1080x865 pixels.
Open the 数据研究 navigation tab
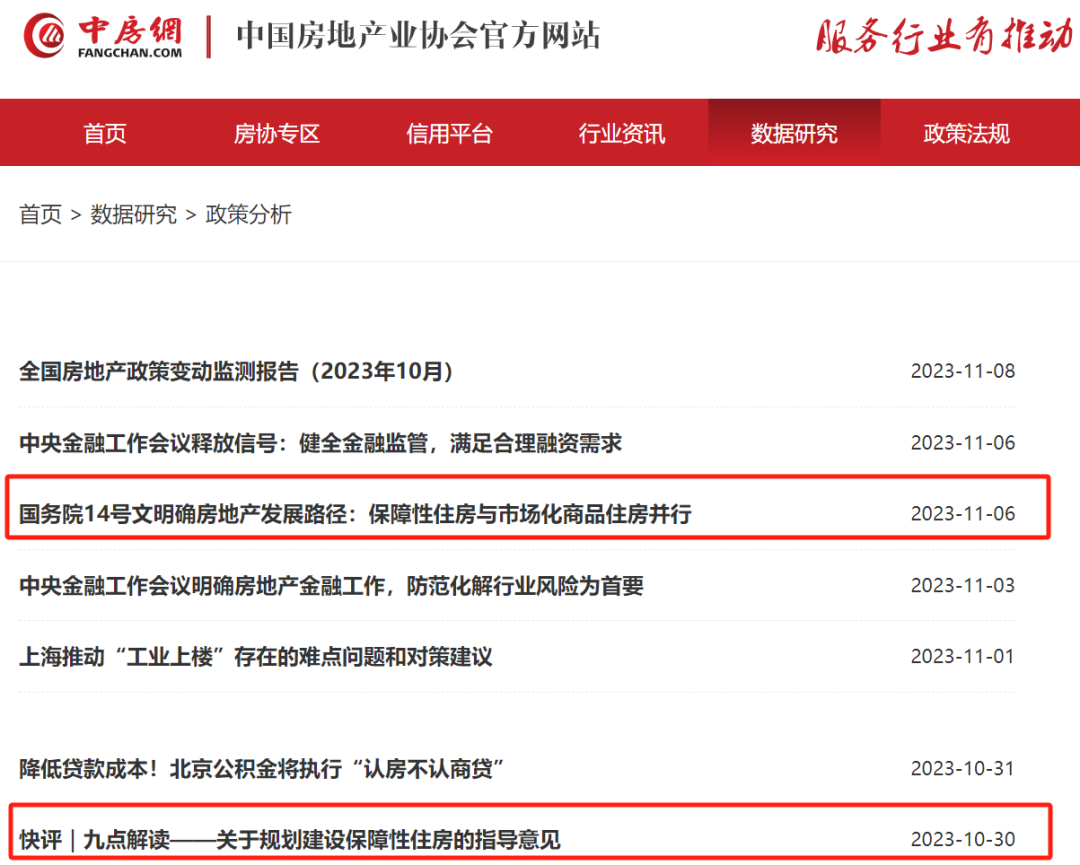pos(794,133)
